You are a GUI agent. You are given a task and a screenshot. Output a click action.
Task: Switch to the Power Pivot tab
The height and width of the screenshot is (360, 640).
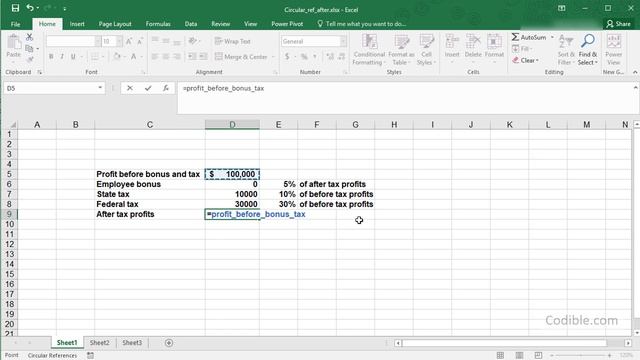[x=287, y=24]
